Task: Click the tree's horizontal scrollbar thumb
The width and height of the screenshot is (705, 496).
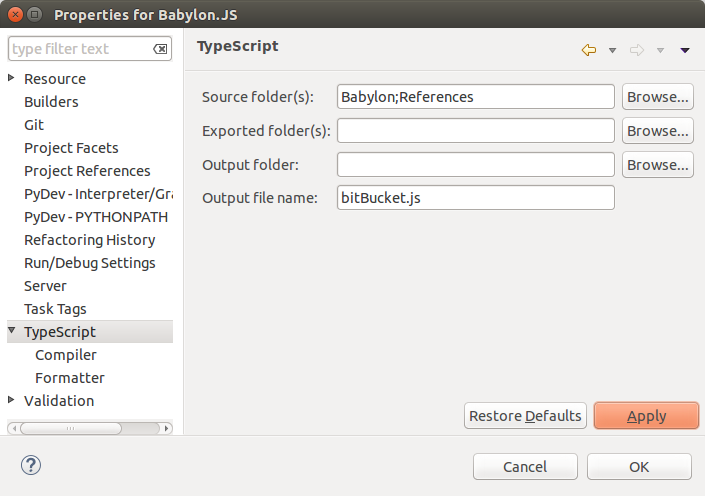Action: click(x=71, y=428)
